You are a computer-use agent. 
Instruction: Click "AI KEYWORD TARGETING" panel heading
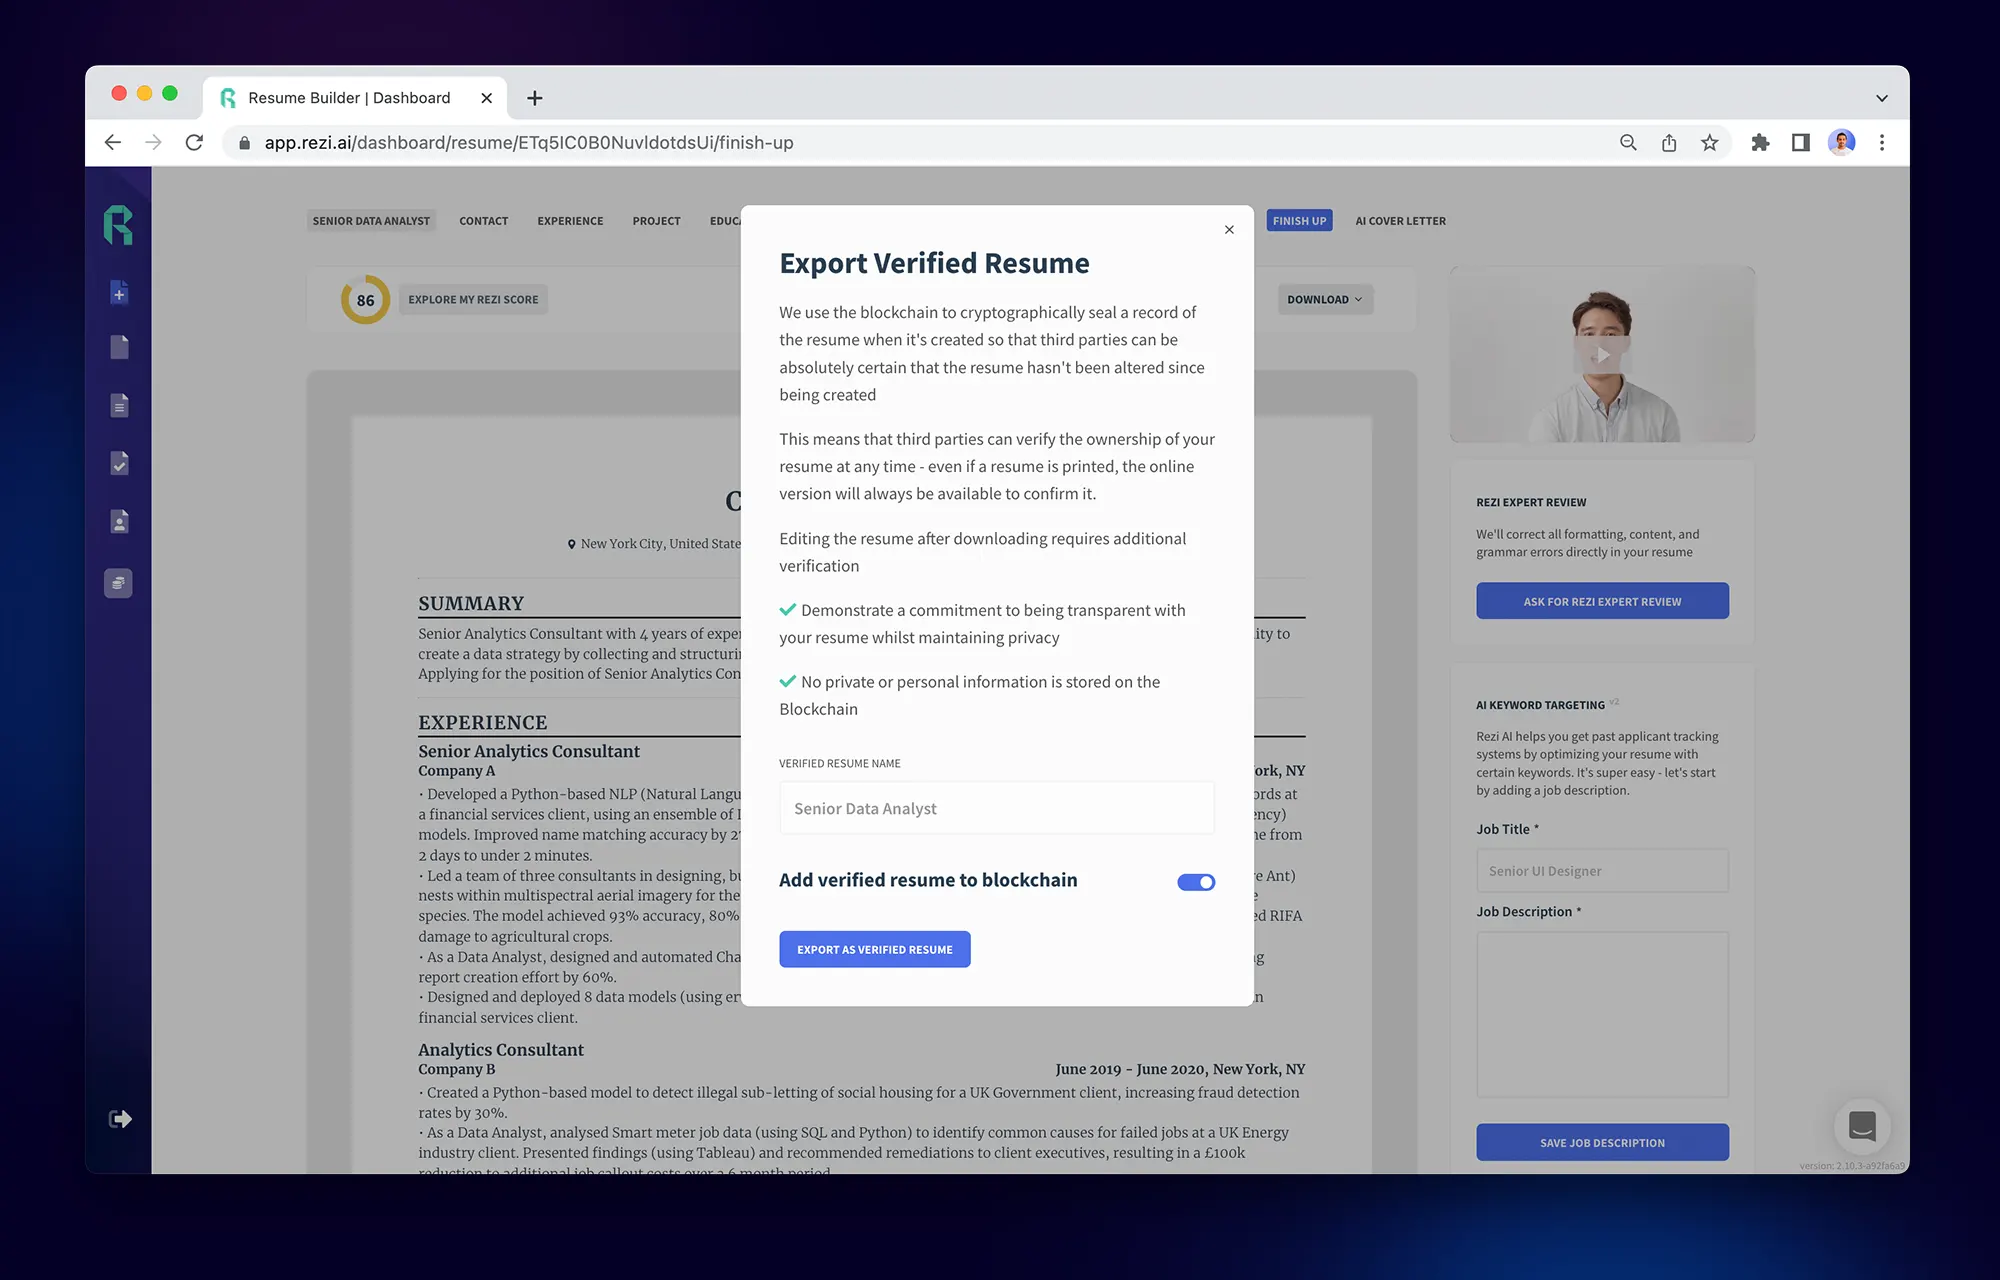[x=1540, y=705]
